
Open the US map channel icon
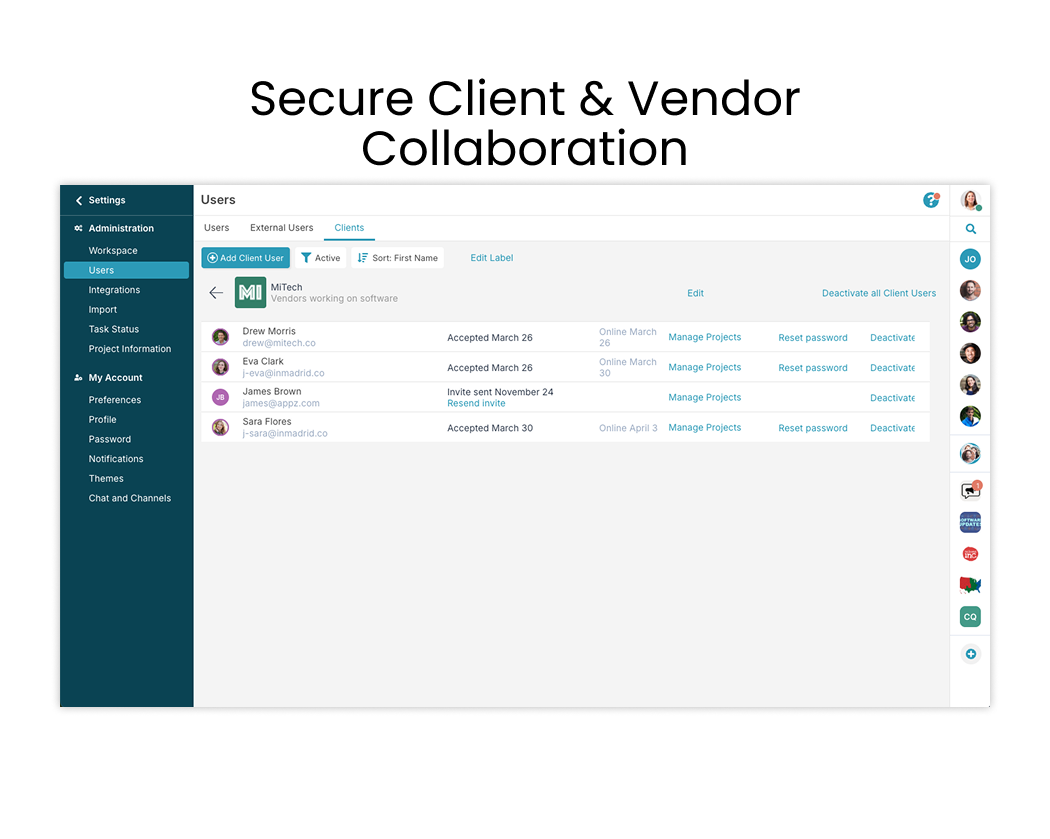[x=969, y=585]
